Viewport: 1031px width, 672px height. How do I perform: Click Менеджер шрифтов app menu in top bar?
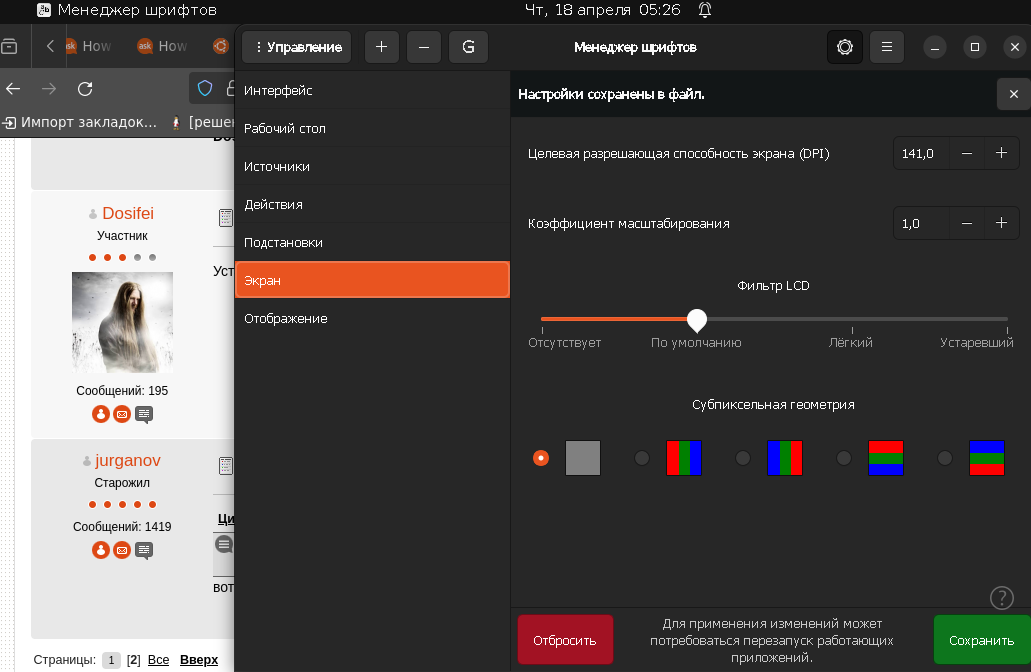[127, 10]
